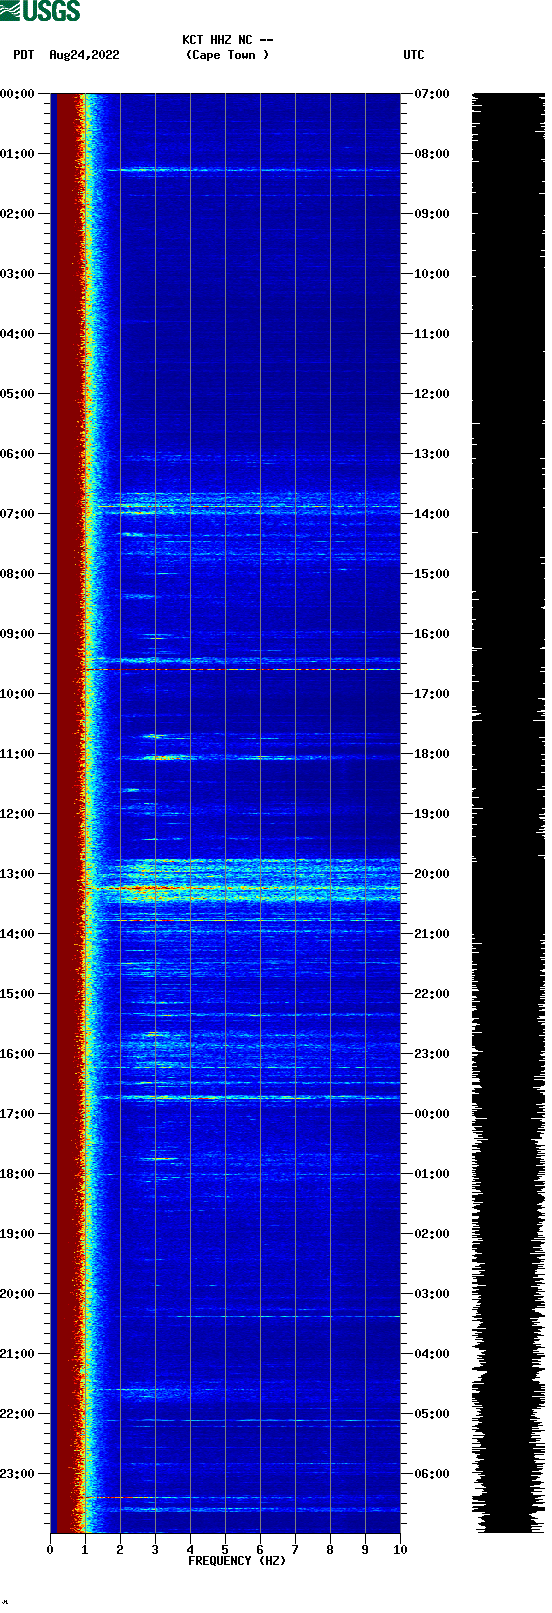Select the '(Cape Town )' location label
Viewport: 552px width, 1613px height.
point(228,55)
